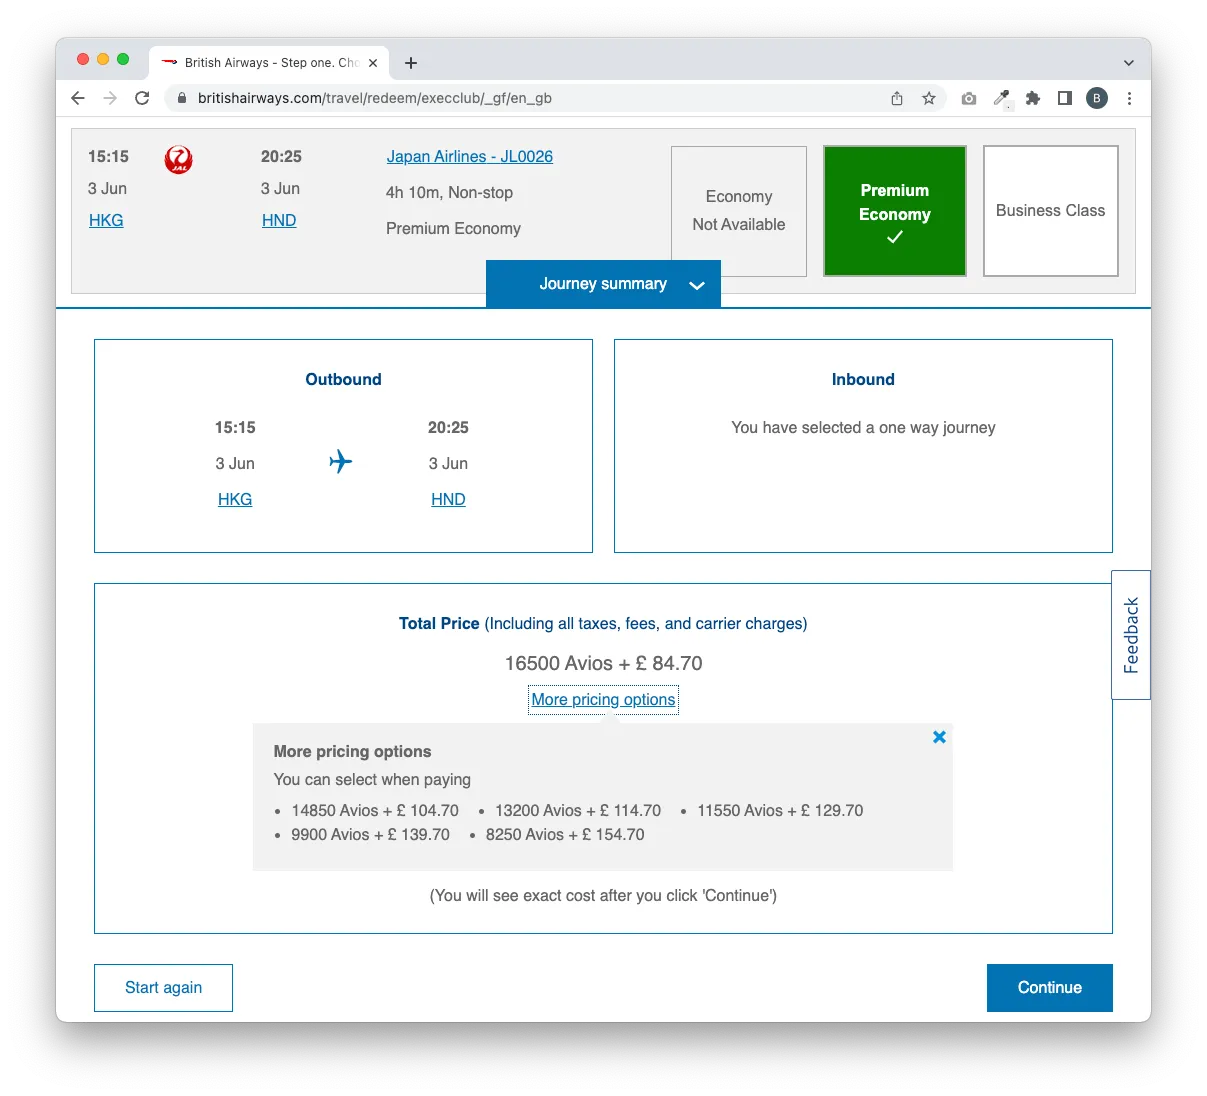
Task: Toggle the More pricing options link
Action: [603, 700]
